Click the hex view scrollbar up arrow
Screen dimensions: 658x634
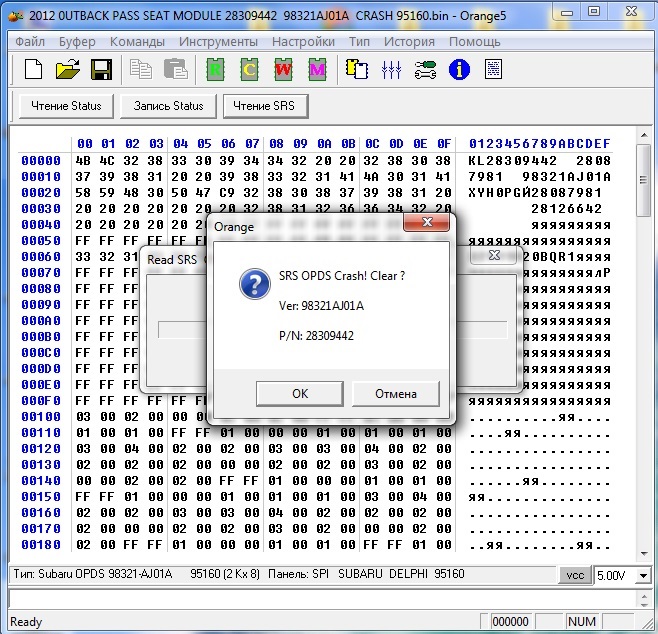(x=644, y=135)
